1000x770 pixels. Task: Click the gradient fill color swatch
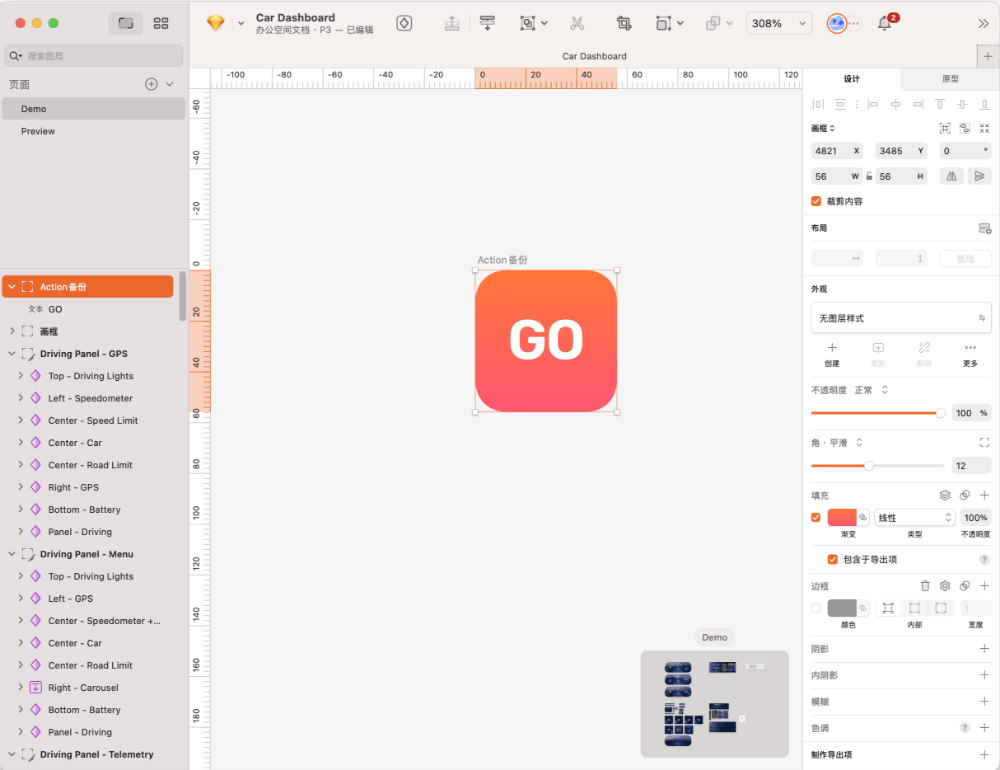click(x=841, y=517)
